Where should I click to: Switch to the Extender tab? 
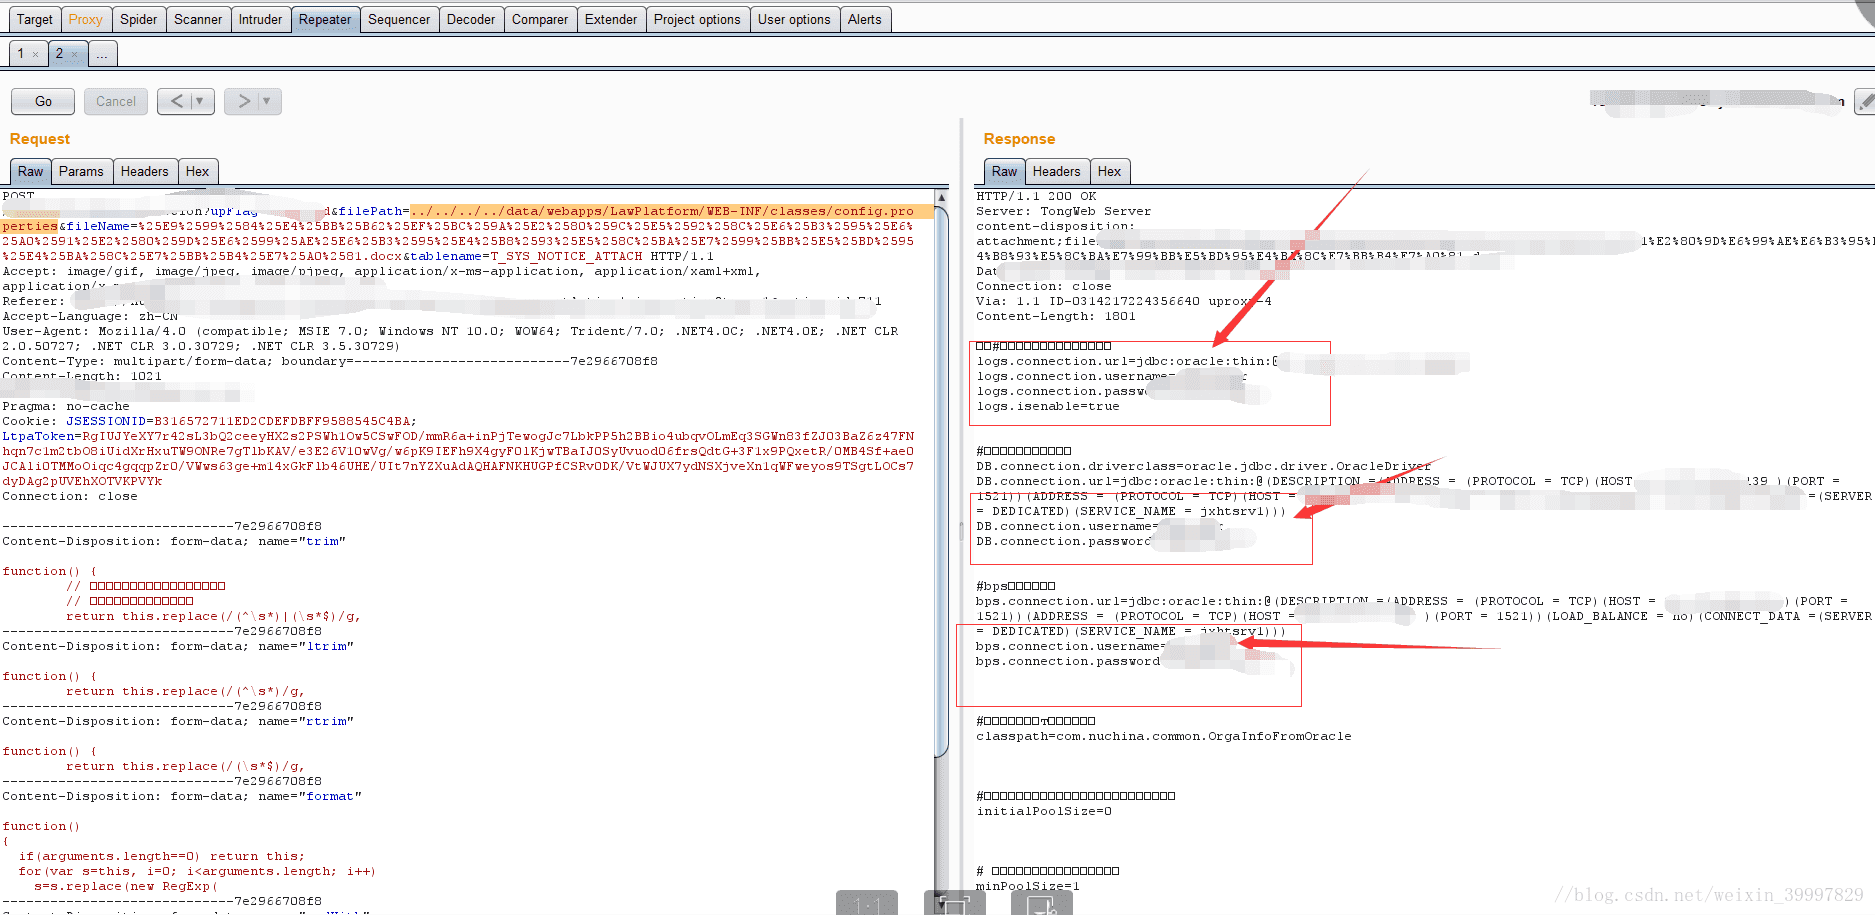pos(611,19)
